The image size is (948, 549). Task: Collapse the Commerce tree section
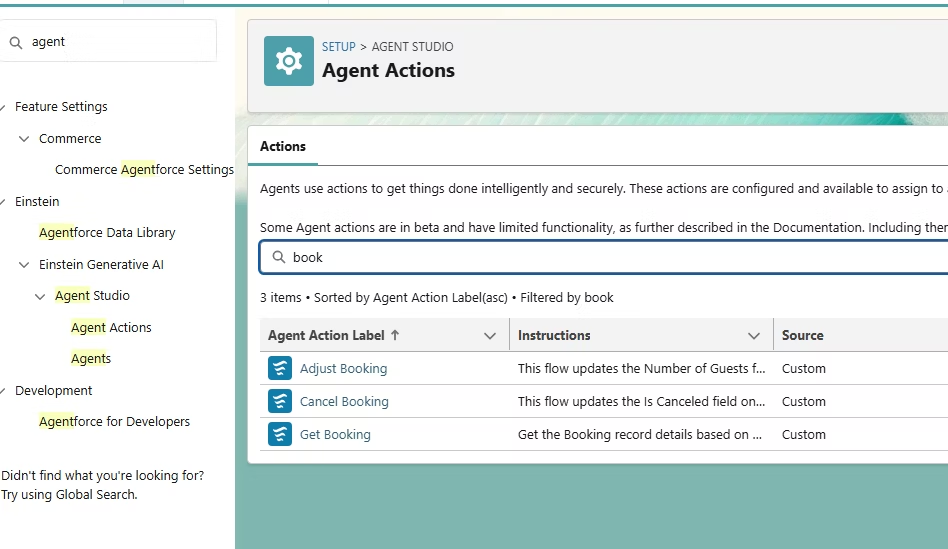click(x=24, y=138)
